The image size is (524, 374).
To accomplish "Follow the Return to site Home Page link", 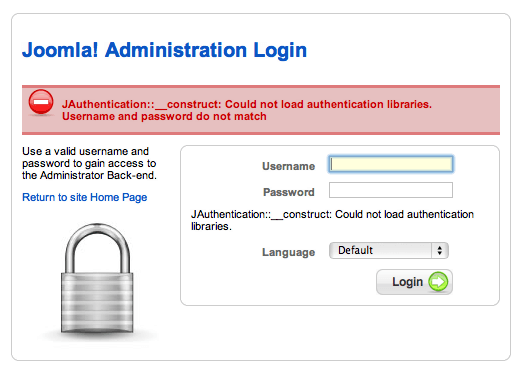I will coord(85,197).
